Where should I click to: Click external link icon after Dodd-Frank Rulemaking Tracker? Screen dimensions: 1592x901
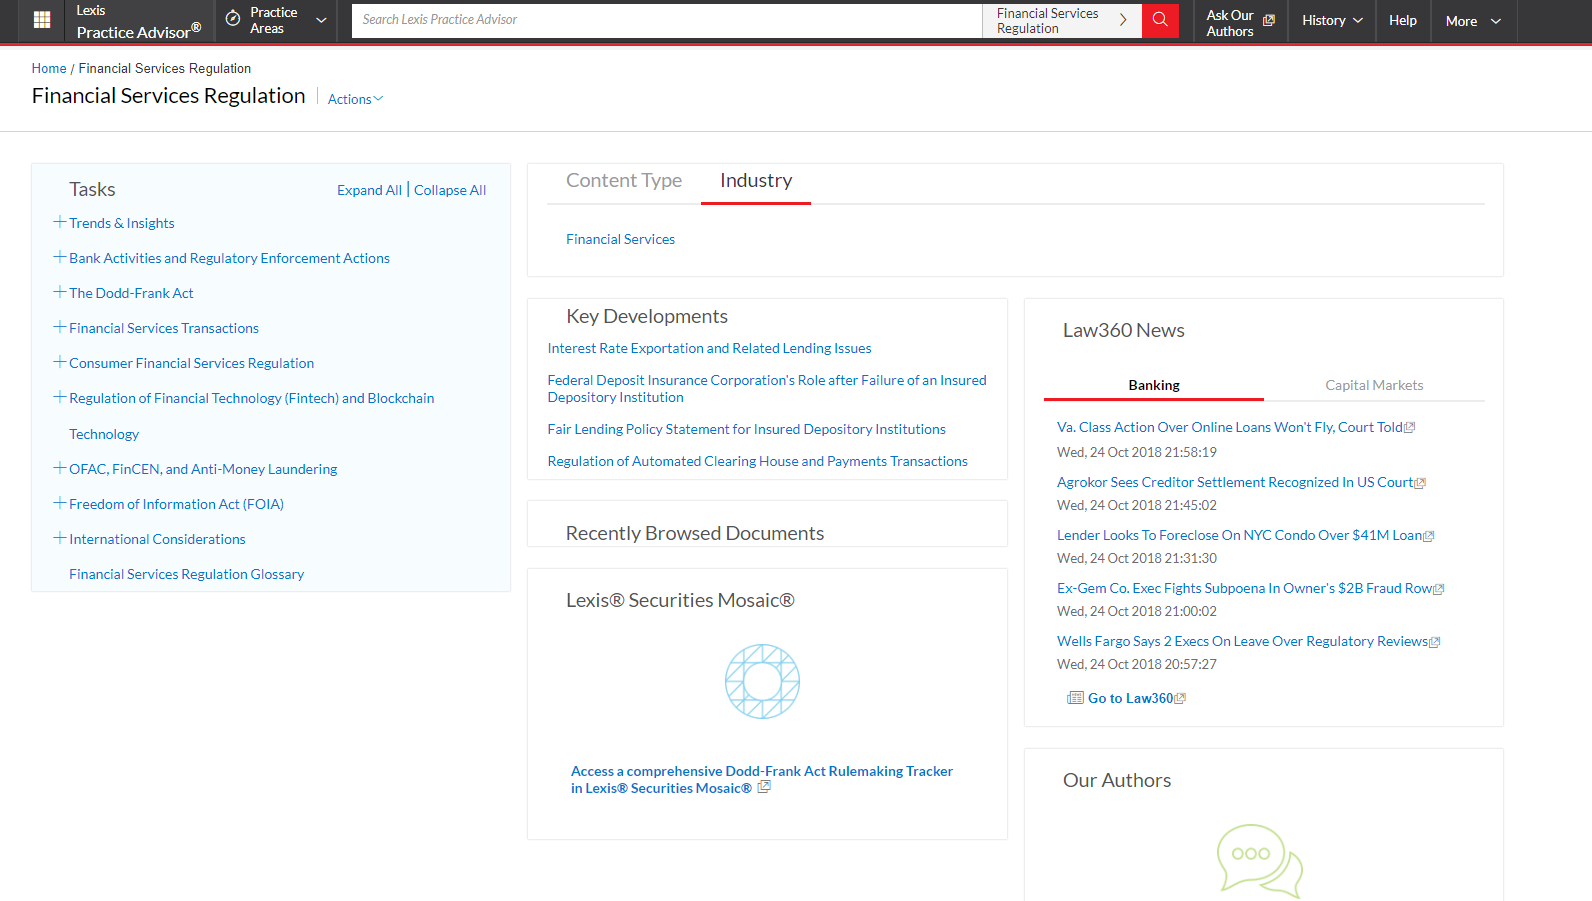click(764, 787)
